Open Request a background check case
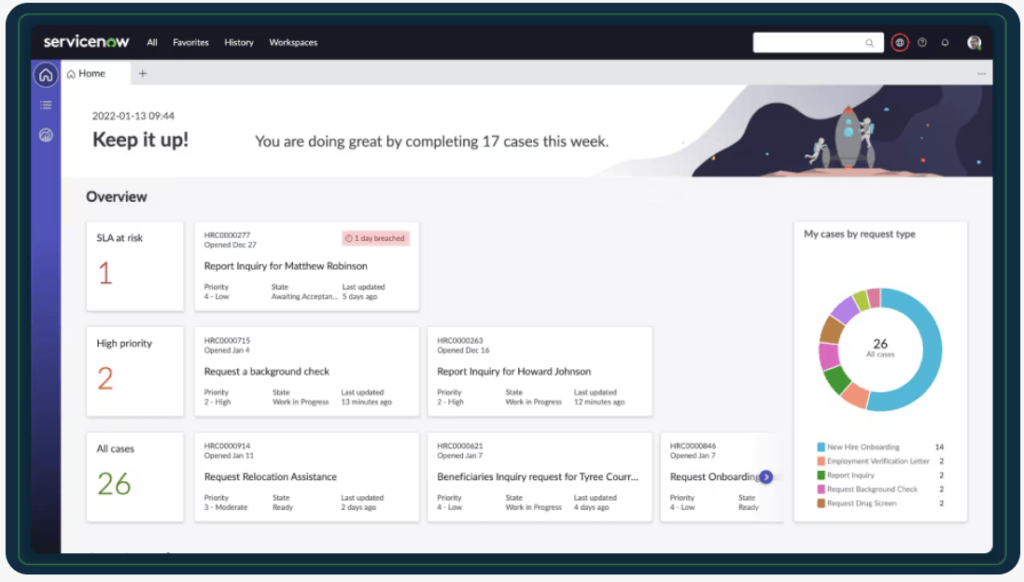 click(x=307, y=372)
